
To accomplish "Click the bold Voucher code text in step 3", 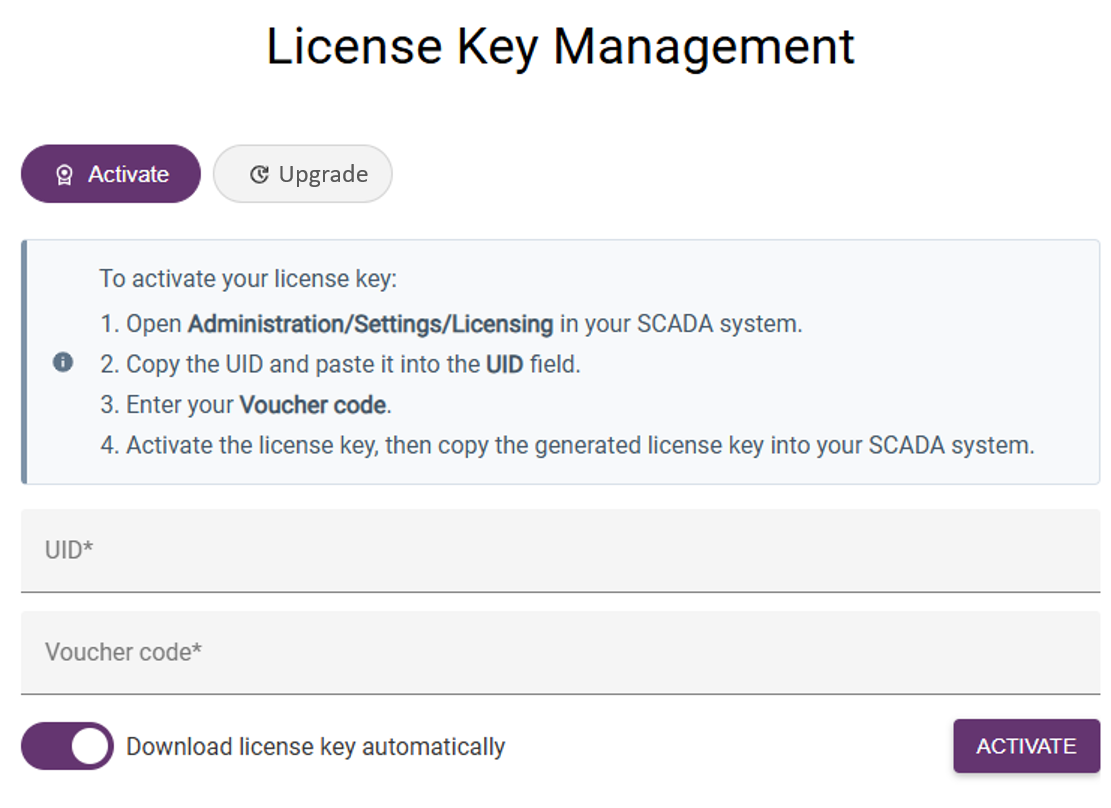I will pyautogui.click(x=312, y=405).
